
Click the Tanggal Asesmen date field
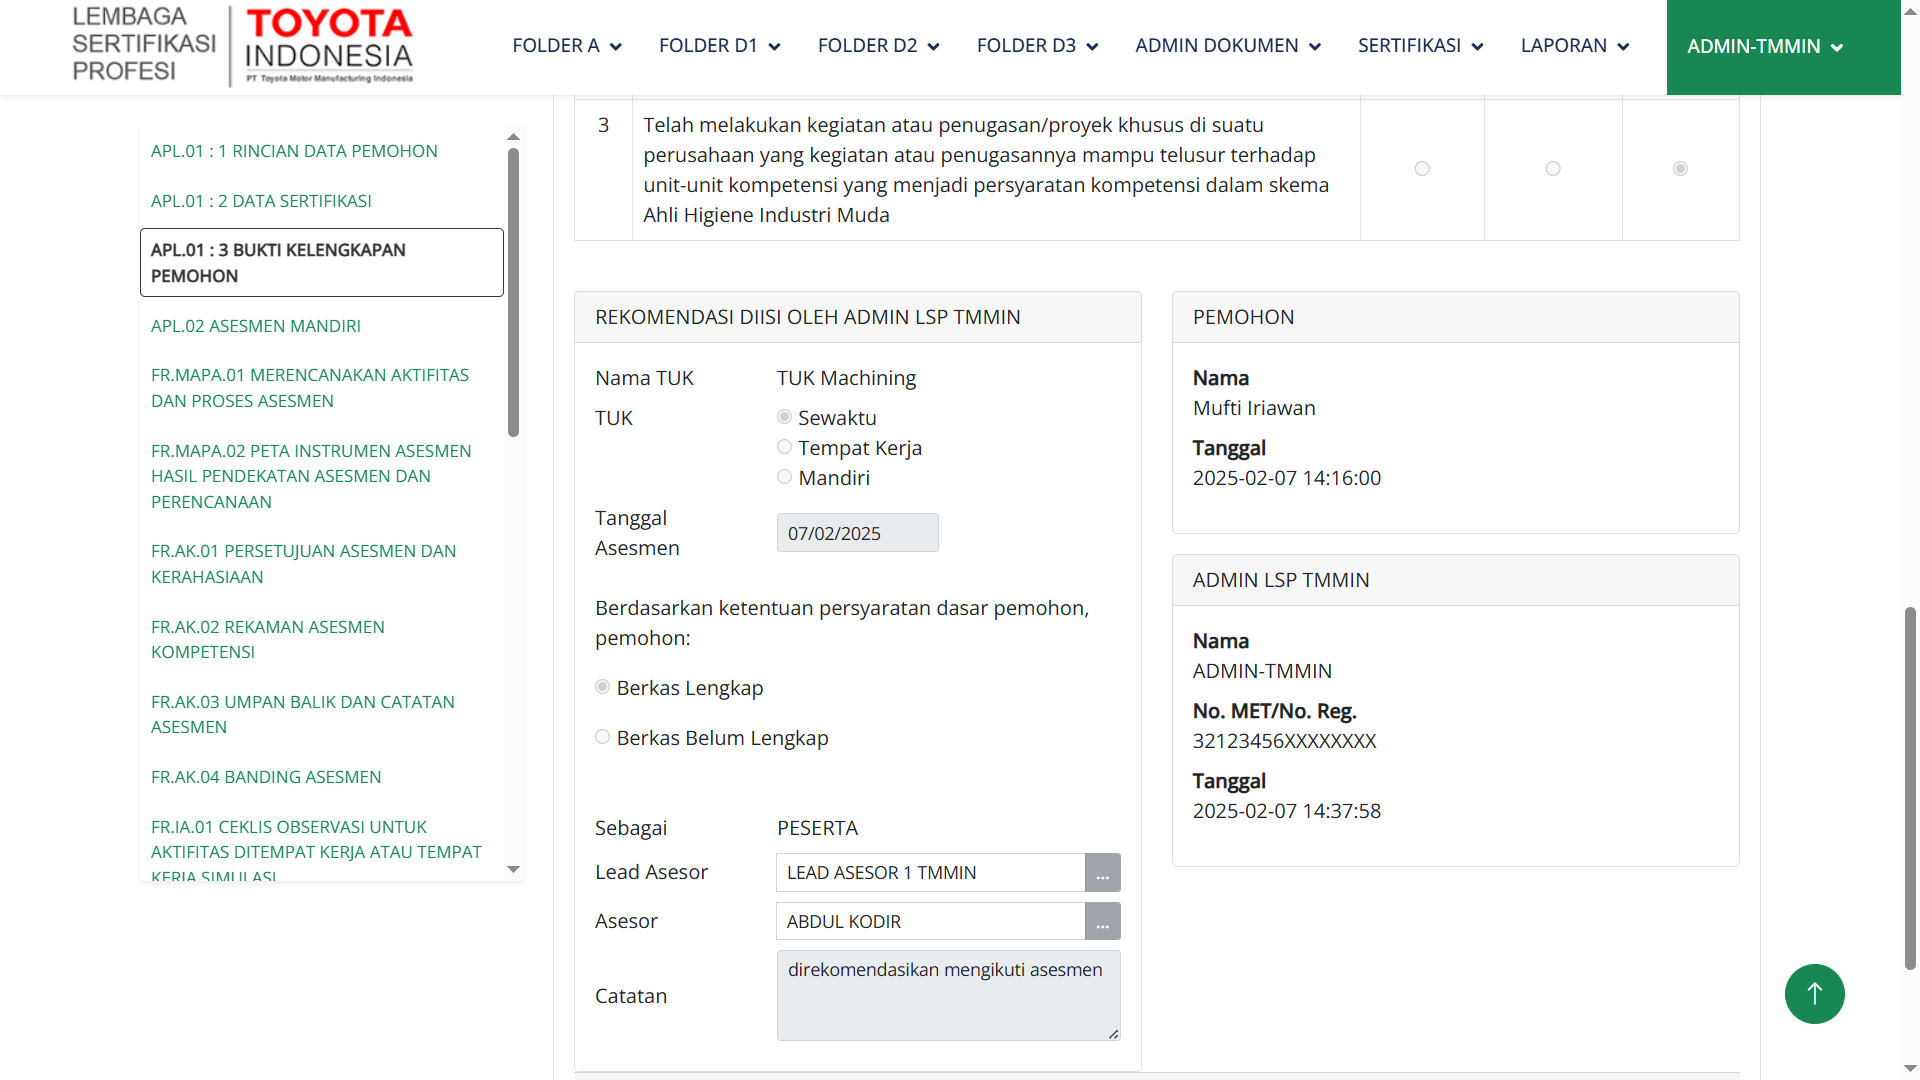pyautogui.click(x=857, y=533)
